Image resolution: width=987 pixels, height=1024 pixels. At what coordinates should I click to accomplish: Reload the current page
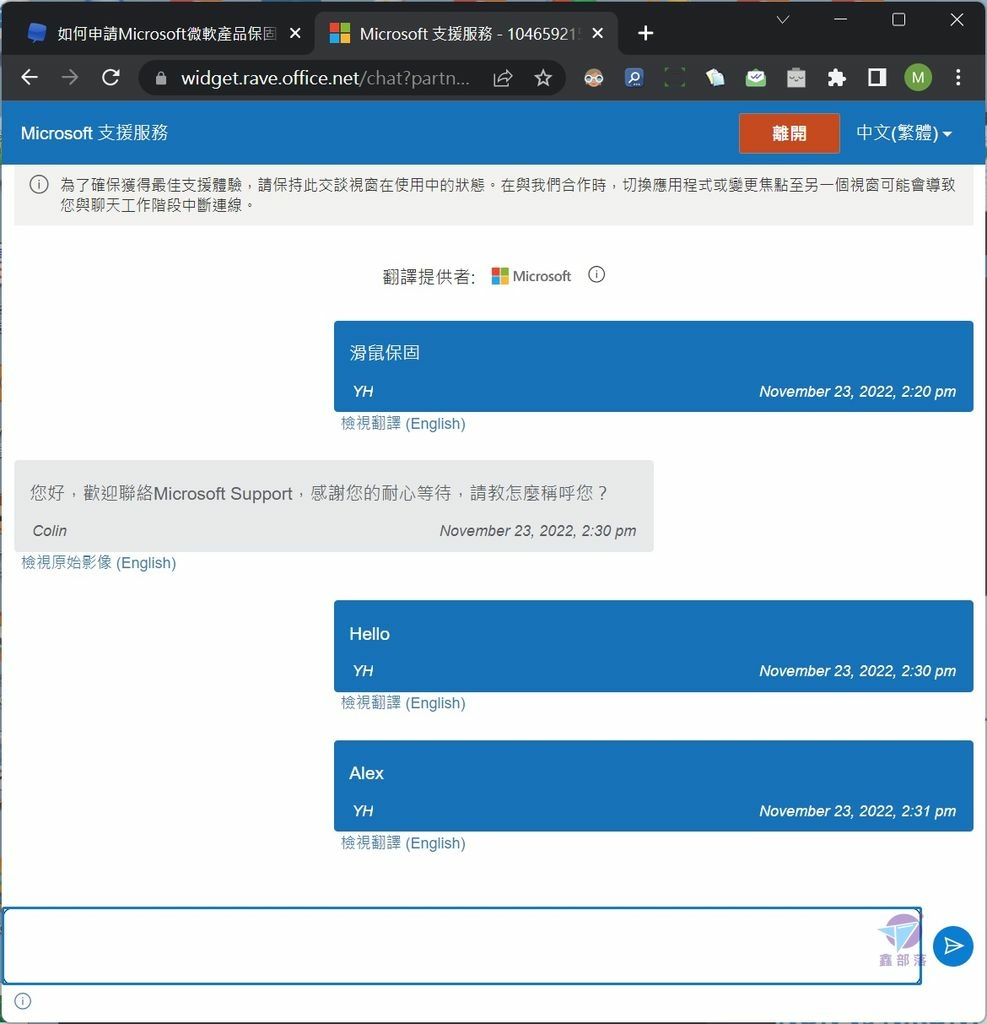110,78
